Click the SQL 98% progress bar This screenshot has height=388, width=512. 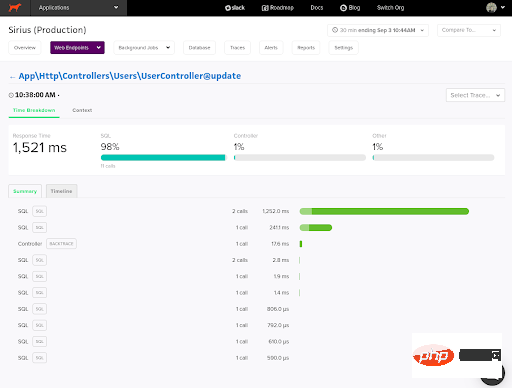point(163,158)
